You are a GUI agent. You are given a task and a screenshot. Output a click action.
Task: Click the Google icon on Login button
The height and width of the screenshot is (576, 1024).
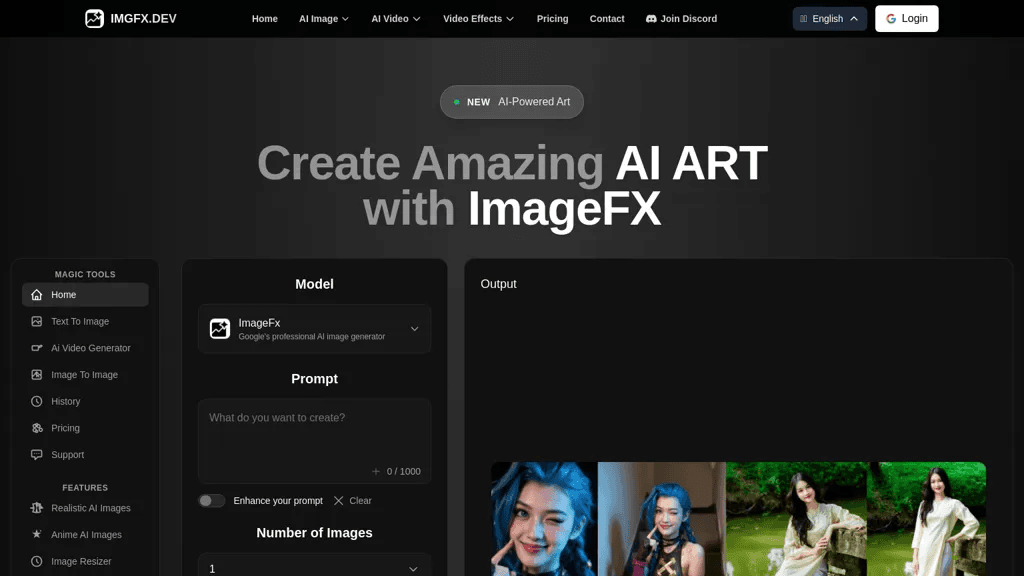tap(891, 19)
